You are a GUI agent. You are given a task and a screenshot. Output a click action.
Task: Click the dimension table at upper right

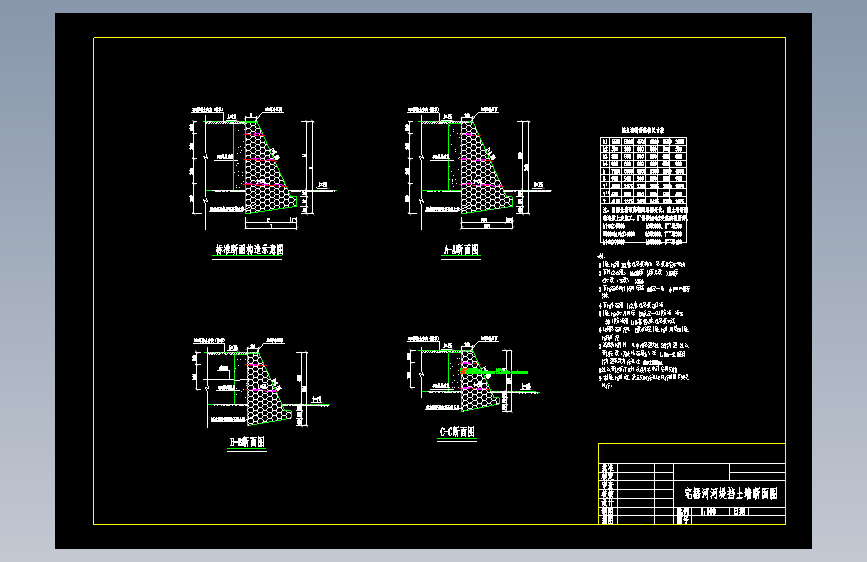pyautogui.click(x=644, y=190)
